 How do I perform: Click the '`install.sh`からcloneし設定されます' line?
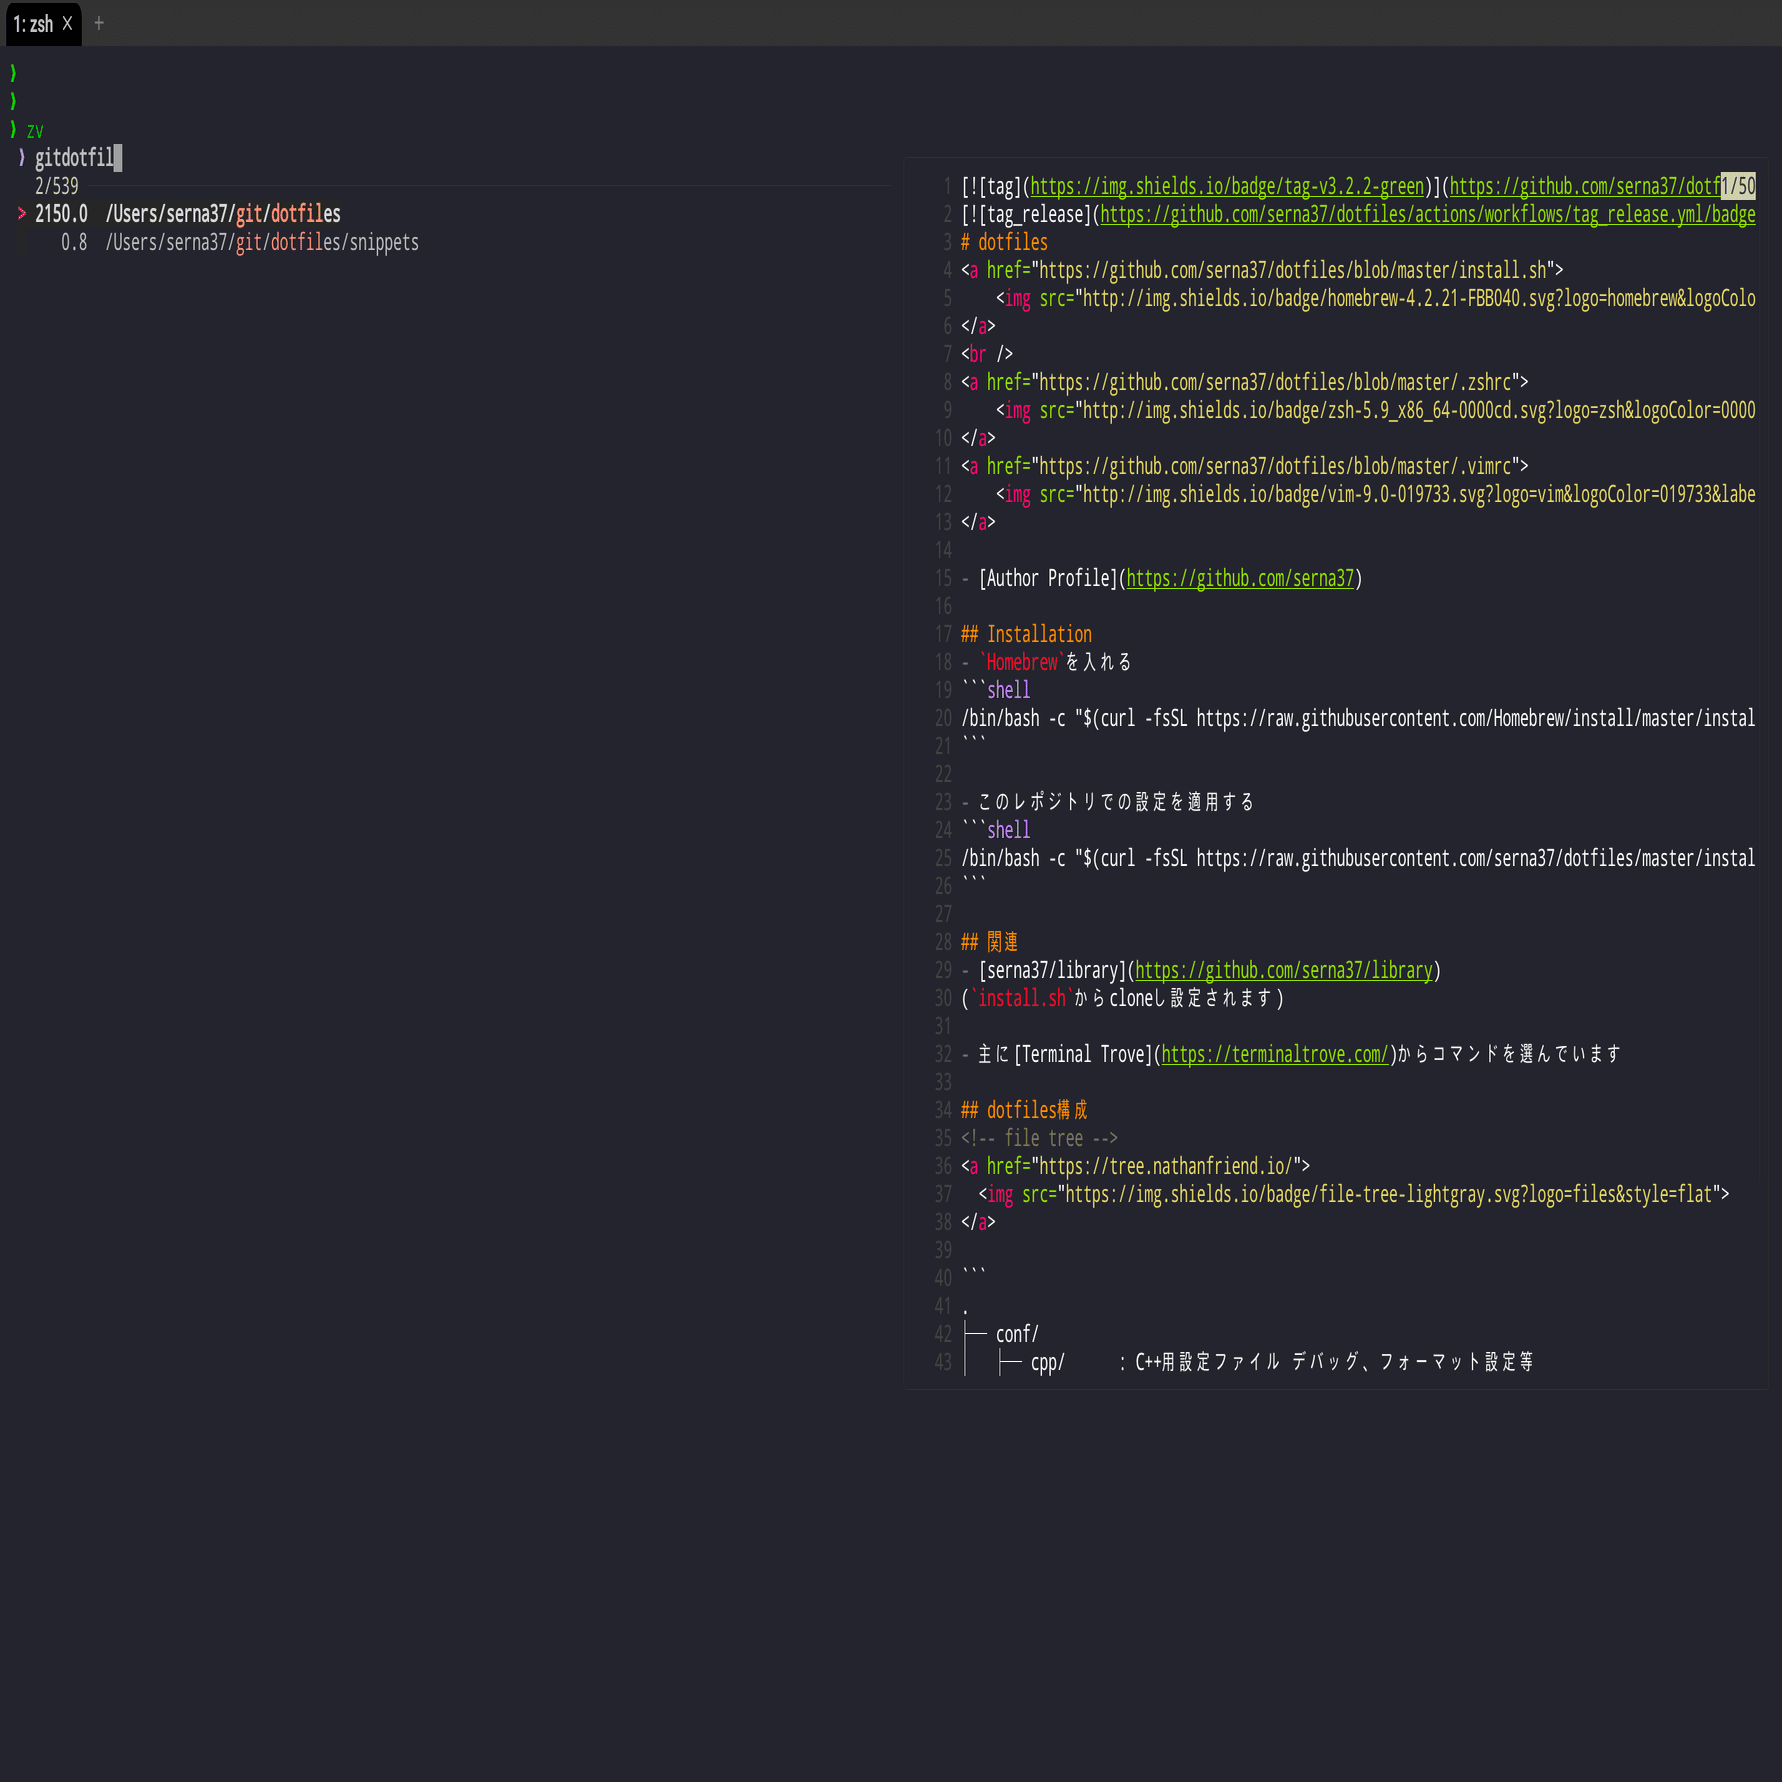[1122, 998]
